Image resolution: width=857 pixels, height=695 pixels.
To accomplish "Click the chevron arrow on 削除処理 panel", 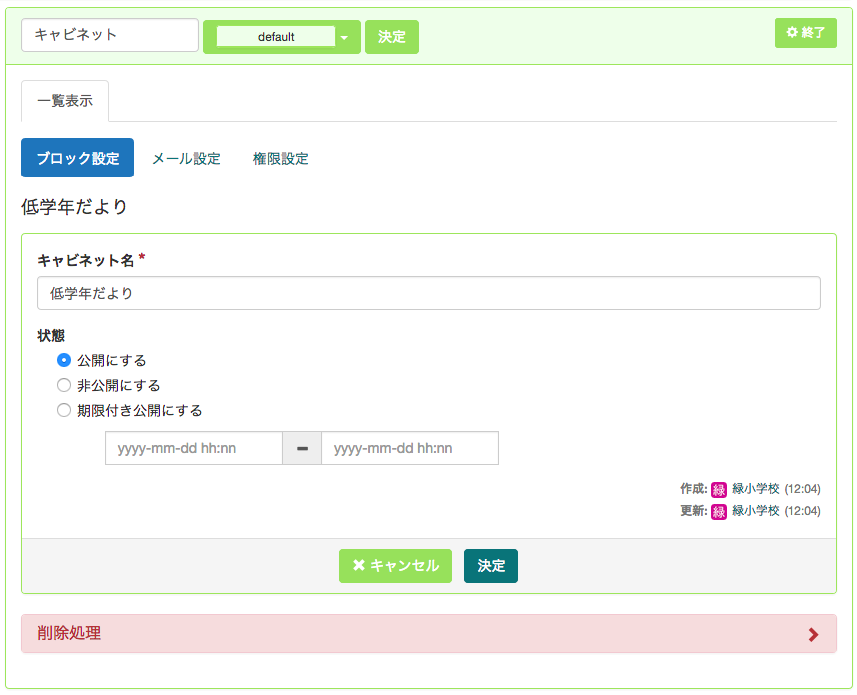I will click(813, 634).
